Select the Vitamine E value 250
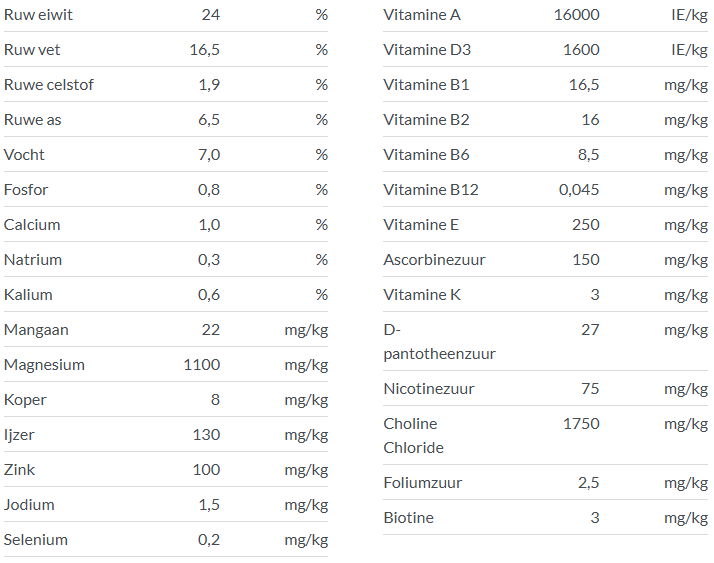Image resolution: width=714 pixels, height=563 pixels. click(x=585, y=225)
